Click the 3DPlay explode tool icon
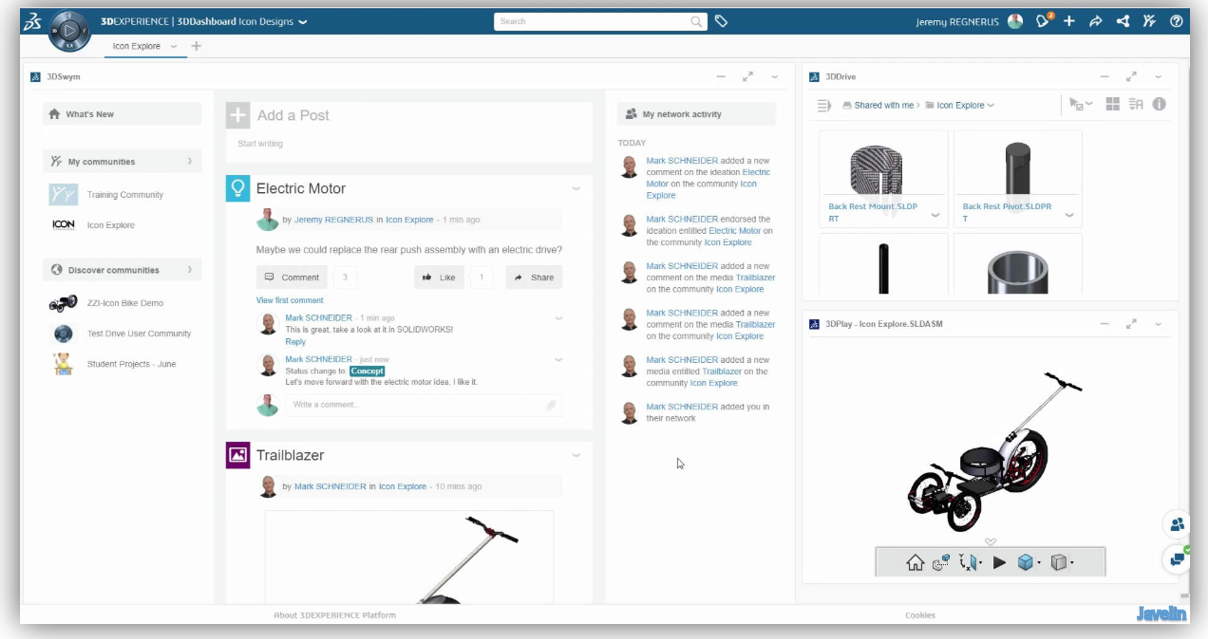The image size is (1208, 639). [x=941, y=563]
